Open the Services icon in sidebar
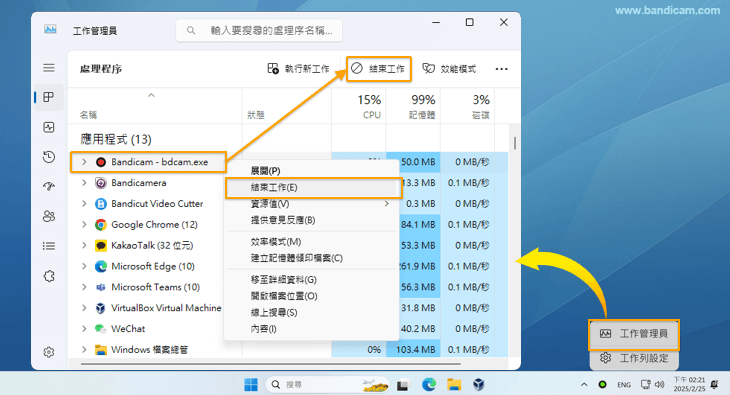730x395 pixels. tap(49, 276)
